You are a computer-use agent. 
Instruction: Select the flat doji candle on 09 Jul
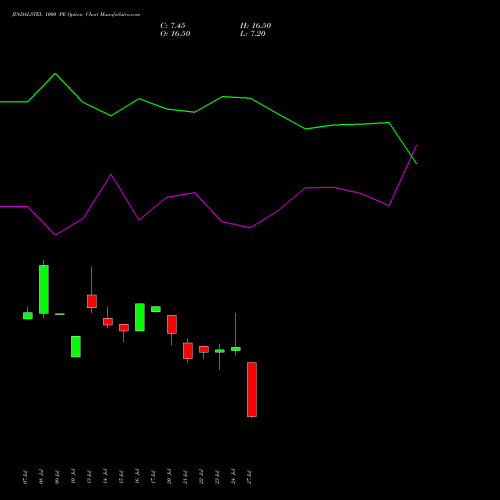(x=60, y=314)
